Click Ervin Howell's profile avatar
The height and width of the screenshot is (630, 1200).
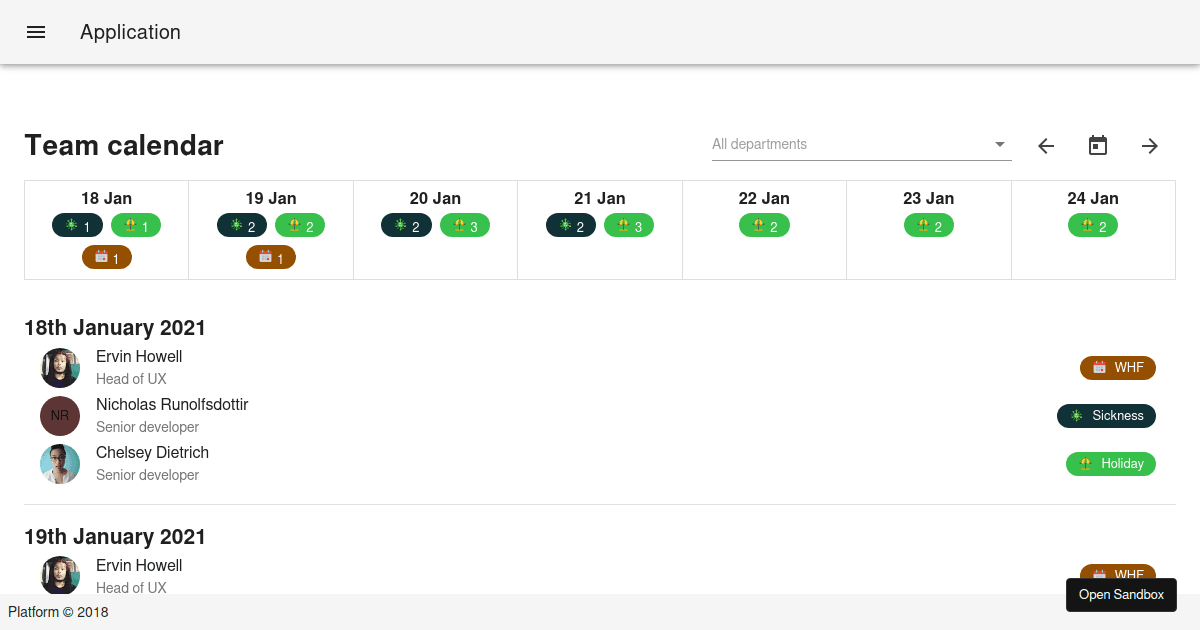tap(60, 368)
